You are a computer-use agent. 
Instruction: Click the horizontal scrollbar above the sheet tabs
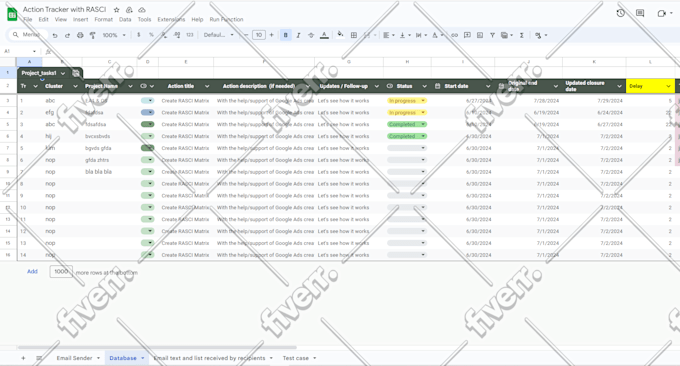(x=157, y=347)
